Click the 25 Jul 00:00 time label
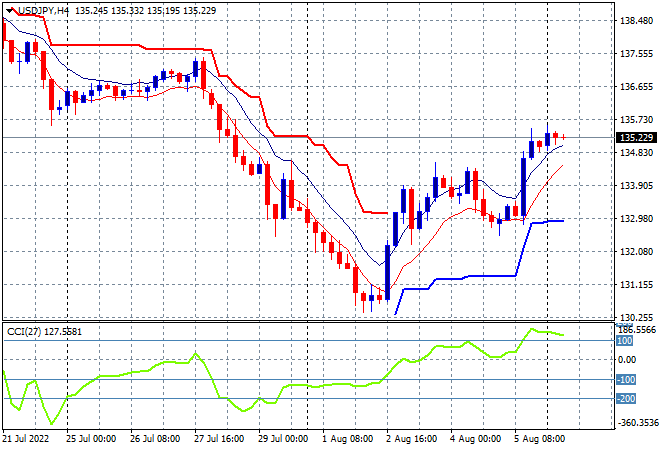 [x=91, y=439]
